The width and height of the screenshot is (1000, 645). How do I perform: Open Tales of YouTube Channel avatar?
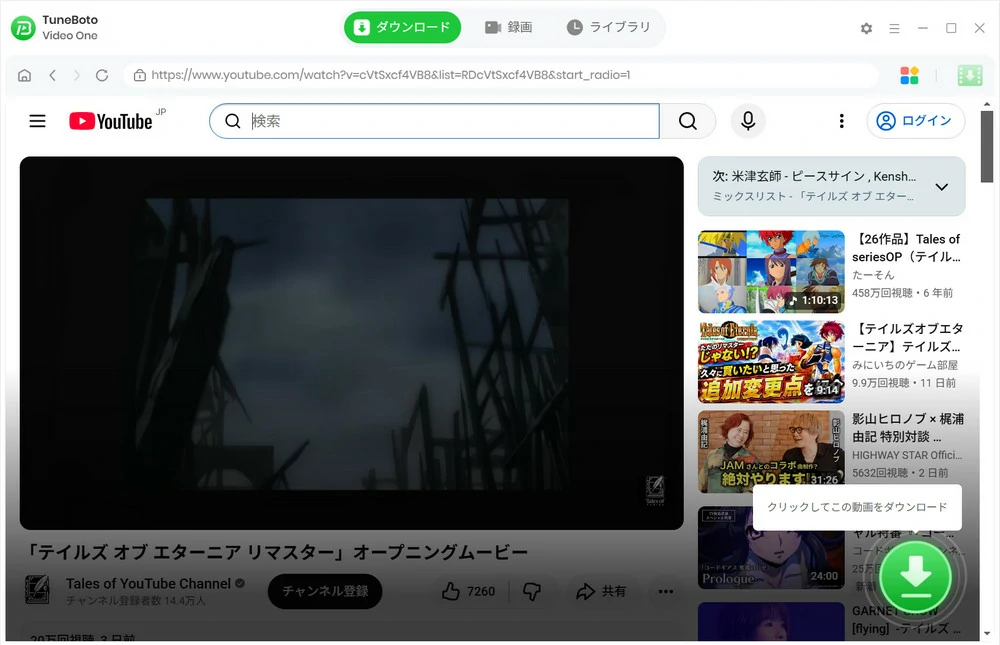(37, 589)
